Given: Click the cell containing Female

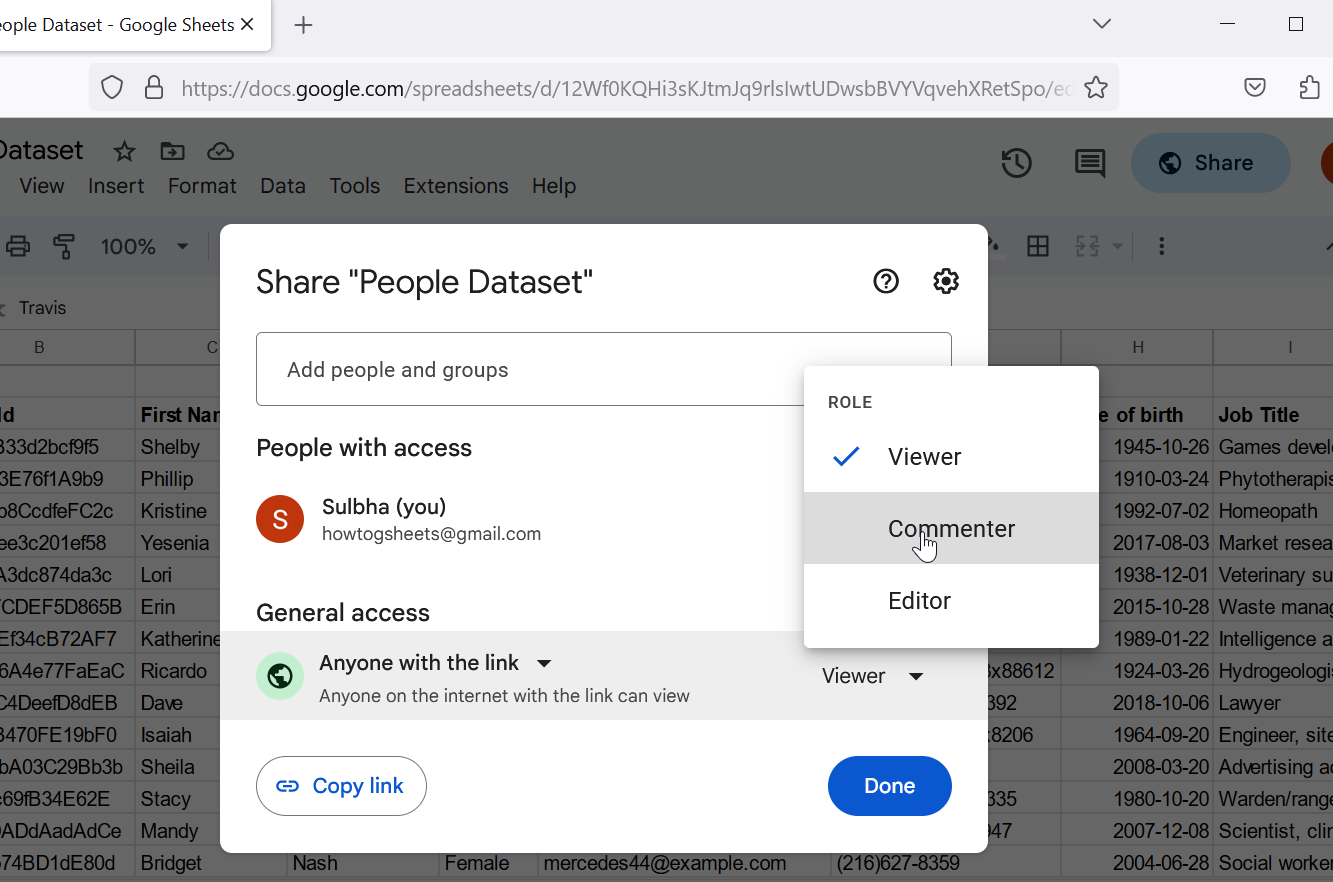Looking at the screenshot, I should click(487, 863).
